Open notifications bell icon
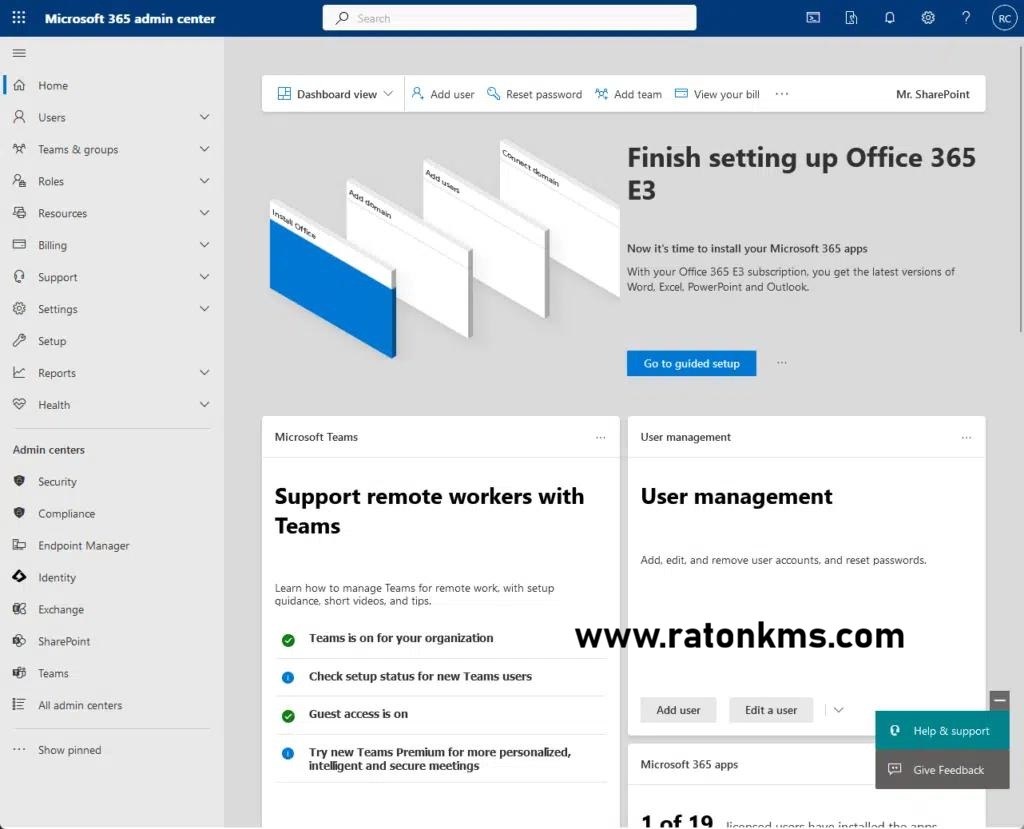This screenshot has height=829, width=1024. [x=889, y=18]
